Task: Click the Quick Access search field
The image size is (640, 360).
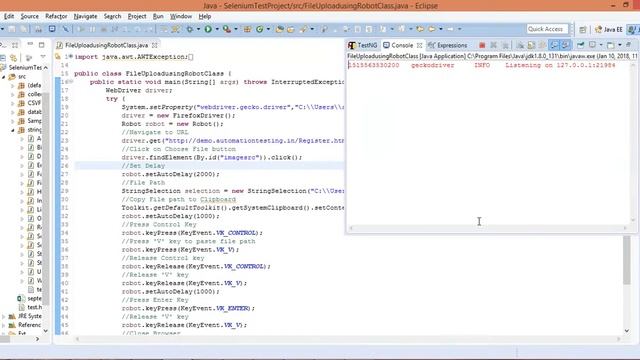Action: [x=547, y=29]
